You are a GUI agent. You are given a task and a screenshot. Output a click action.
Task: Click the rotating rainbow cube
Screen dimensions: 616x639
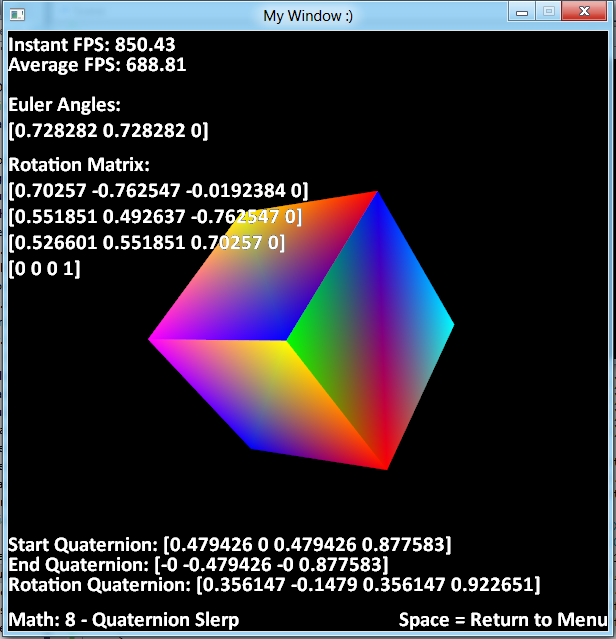click(301, 331)
